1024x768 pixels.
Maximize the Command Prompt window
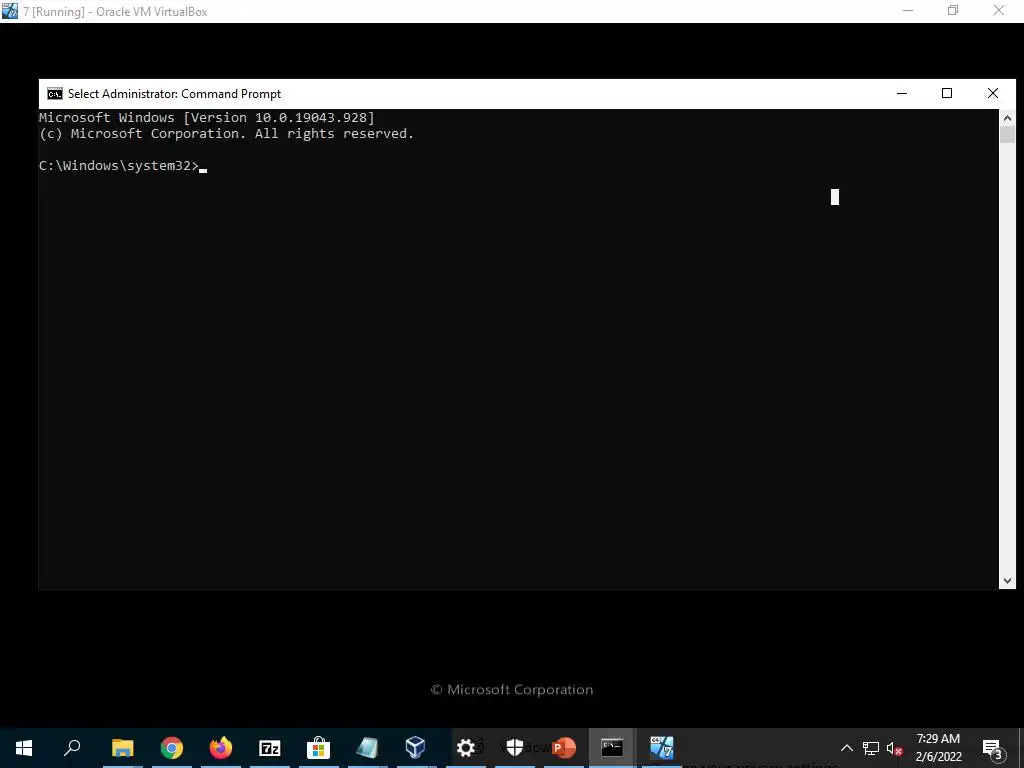click(x=947, y=93)
